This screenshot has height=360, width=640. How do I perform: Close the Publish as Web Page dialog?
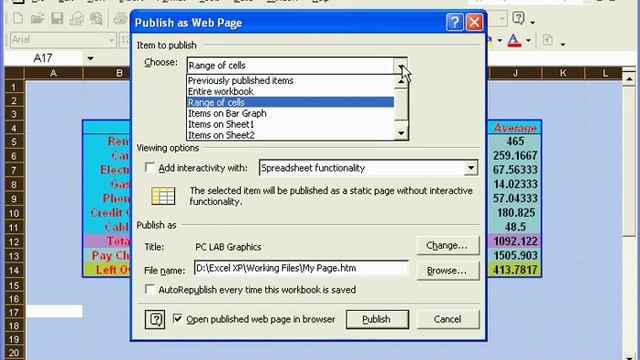click(474, 22)
